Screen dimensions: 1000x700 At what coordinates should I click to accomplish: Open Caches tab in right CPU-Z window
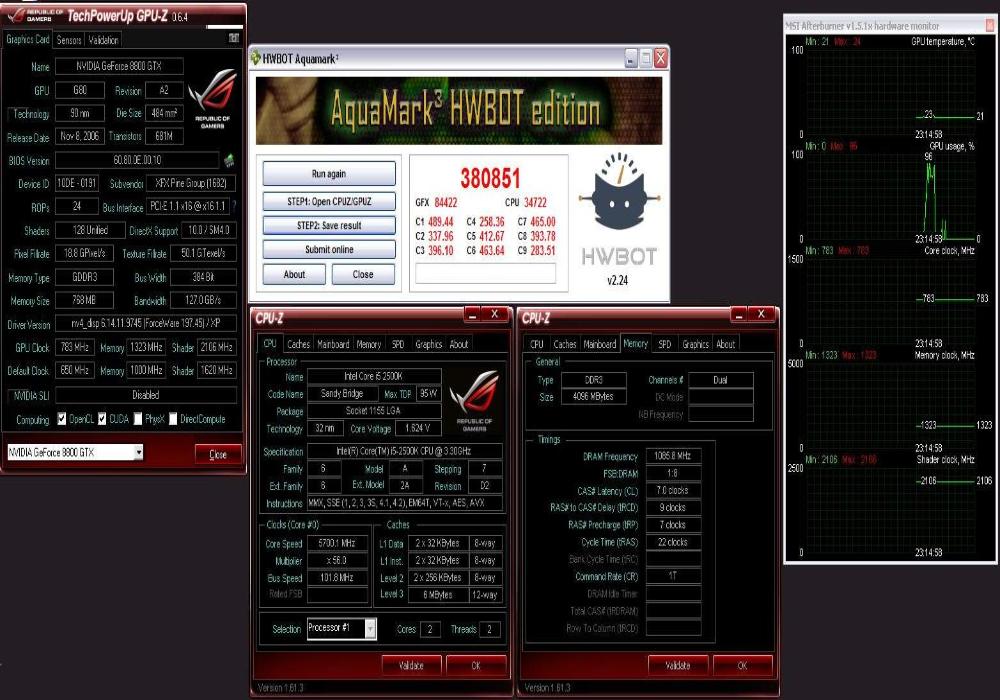tap(565, 344)
